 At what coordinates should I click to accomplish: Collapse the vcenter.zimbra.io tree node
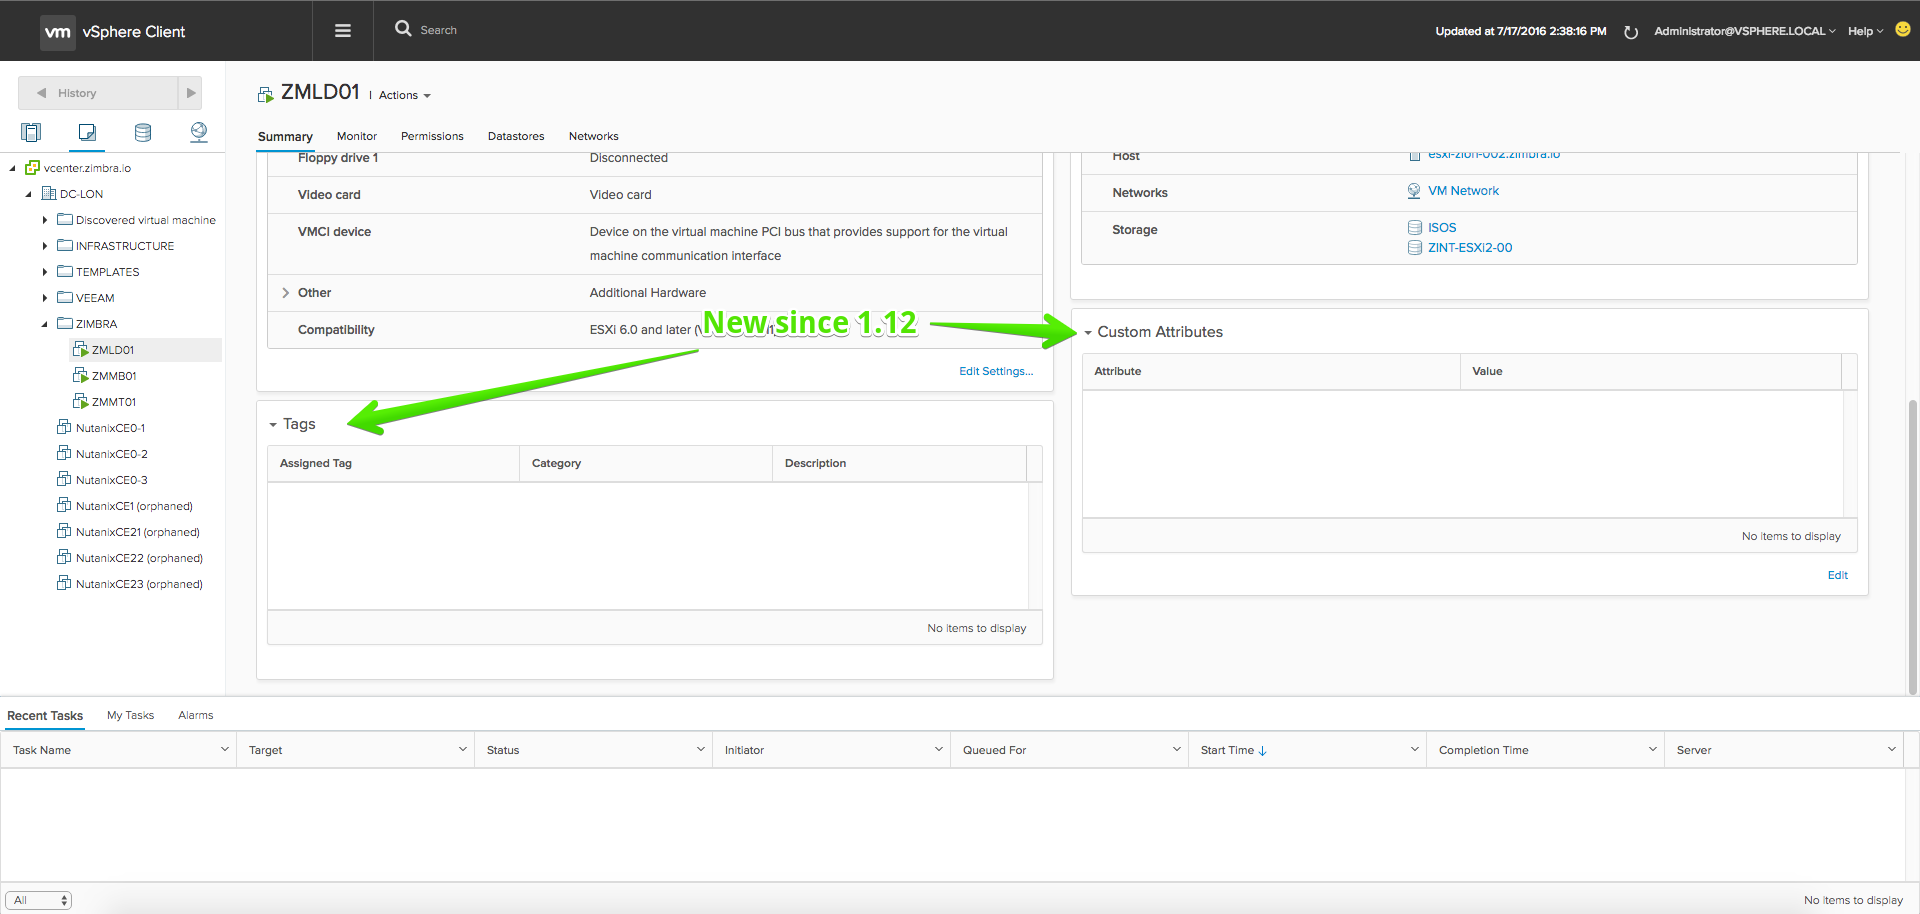click(x=12, y=169)
